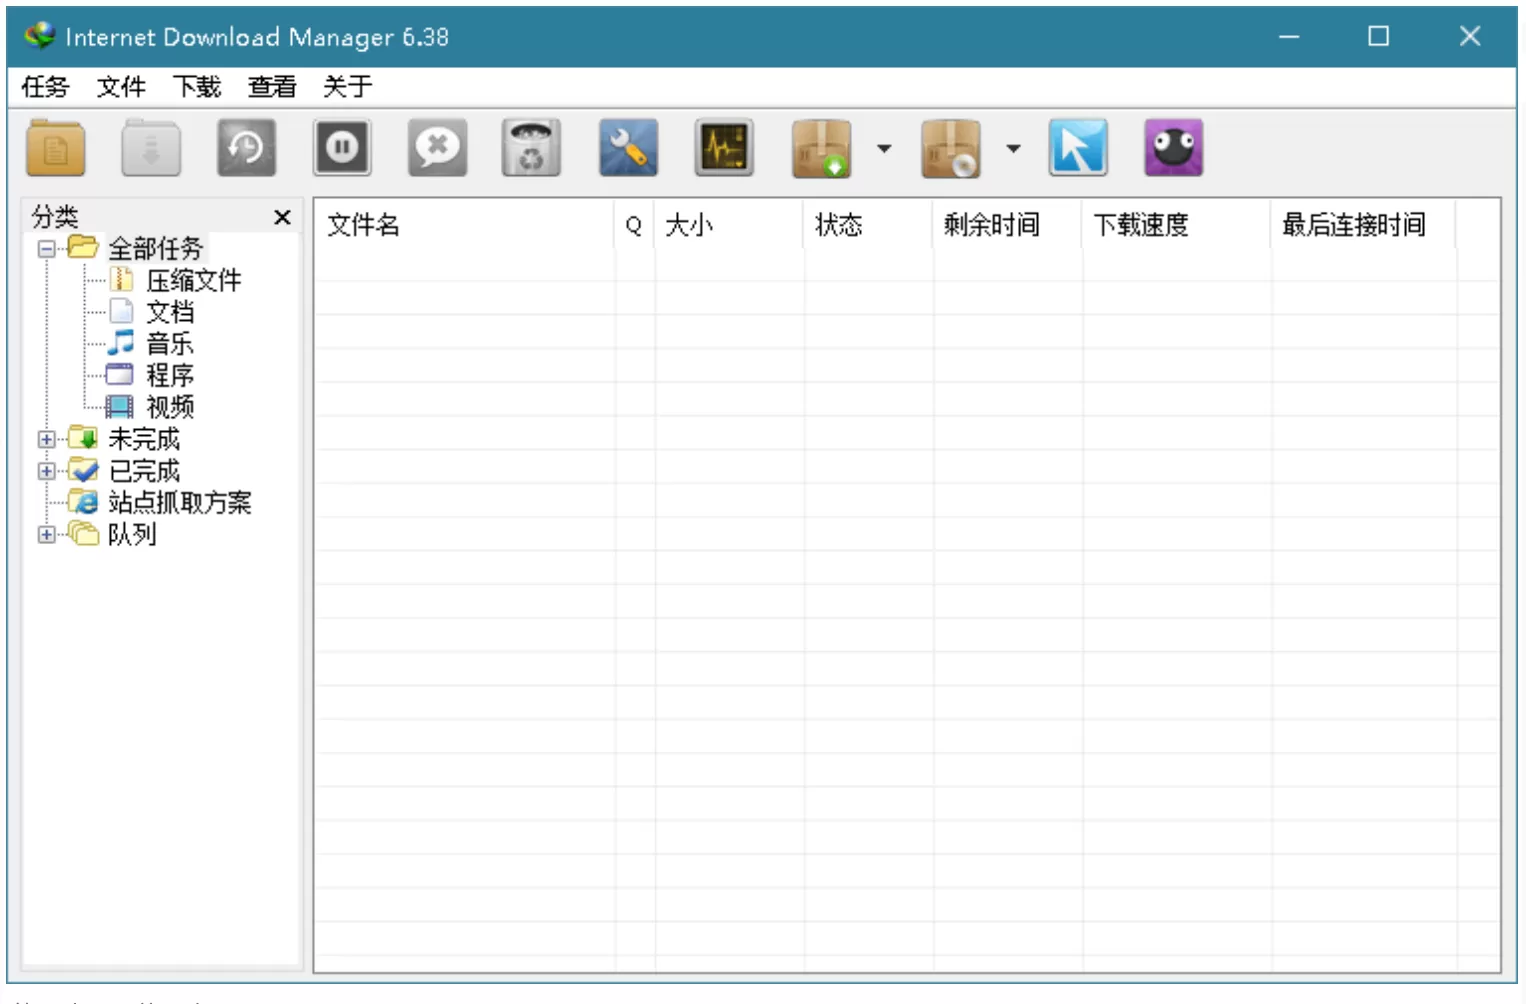
Task: Click the Delete trash bin toolbar icon
Action: (x=531, y=149)
